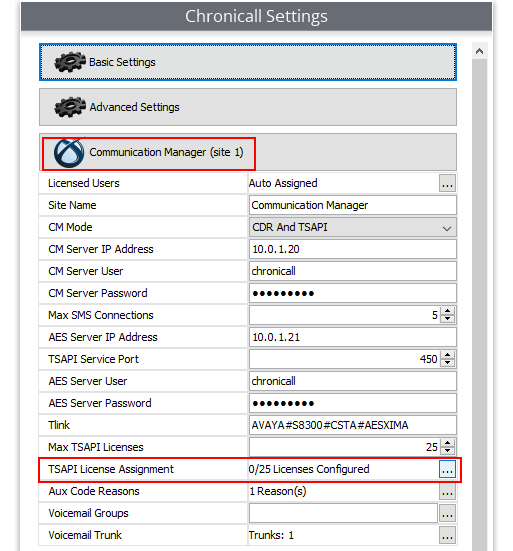513x551 pixels.
Task: Open TSAPI License Assignment ellipsis button
Action: pos(447,469)
